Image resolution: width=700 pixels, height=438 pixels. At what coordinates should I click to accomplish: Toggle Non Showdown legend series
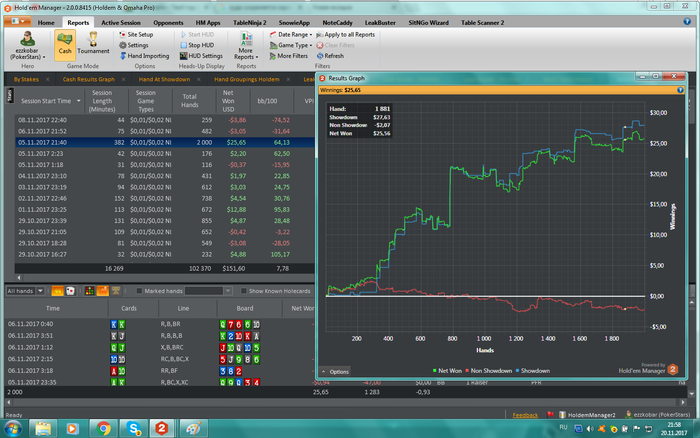(x=488, y=371)
